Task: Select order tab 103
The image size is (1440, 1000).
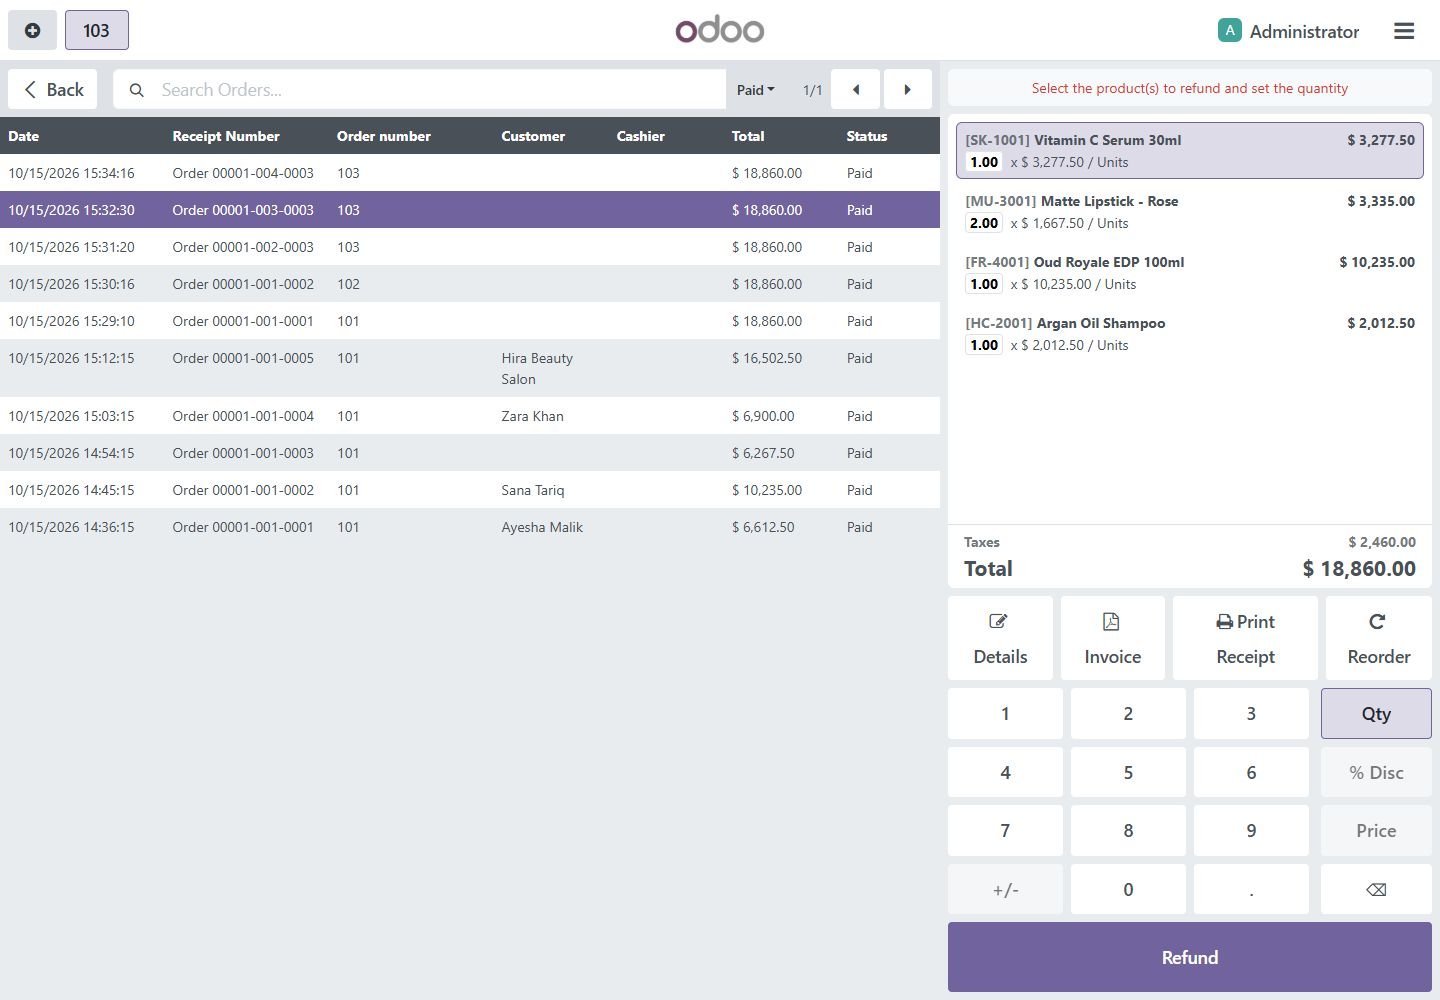Action: point(96,30)
